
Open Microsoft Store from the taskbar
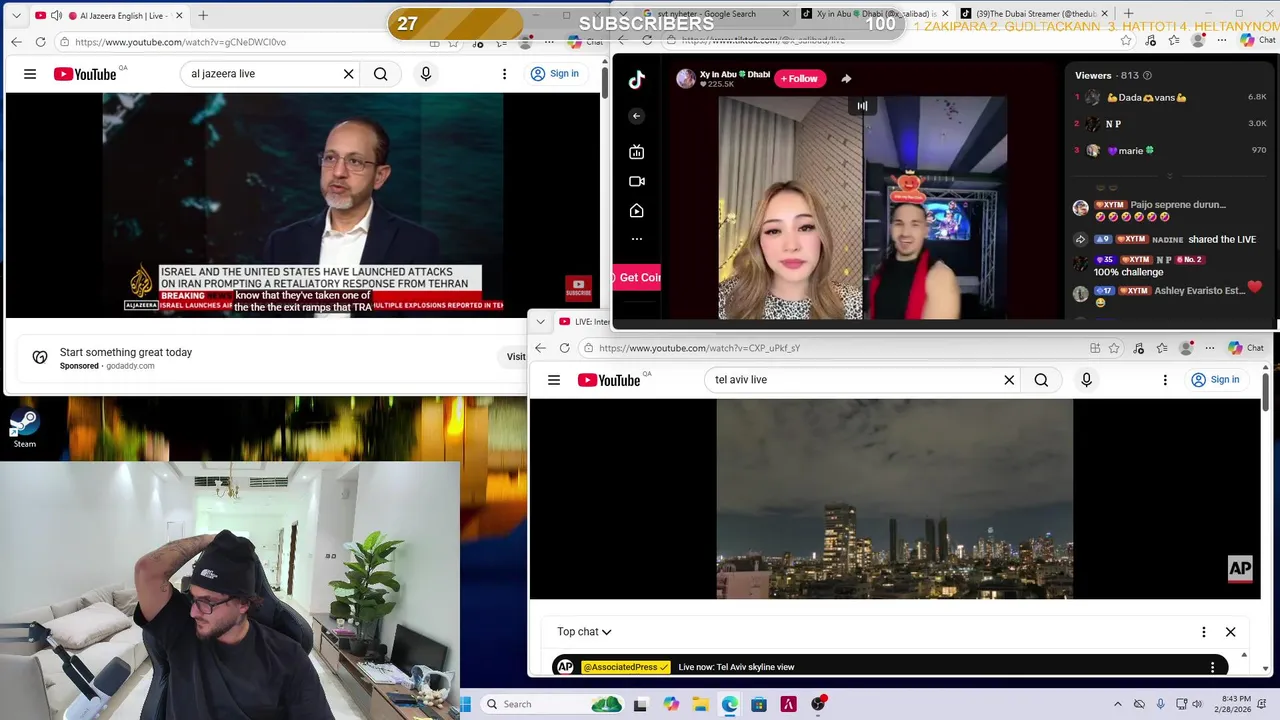759,704
